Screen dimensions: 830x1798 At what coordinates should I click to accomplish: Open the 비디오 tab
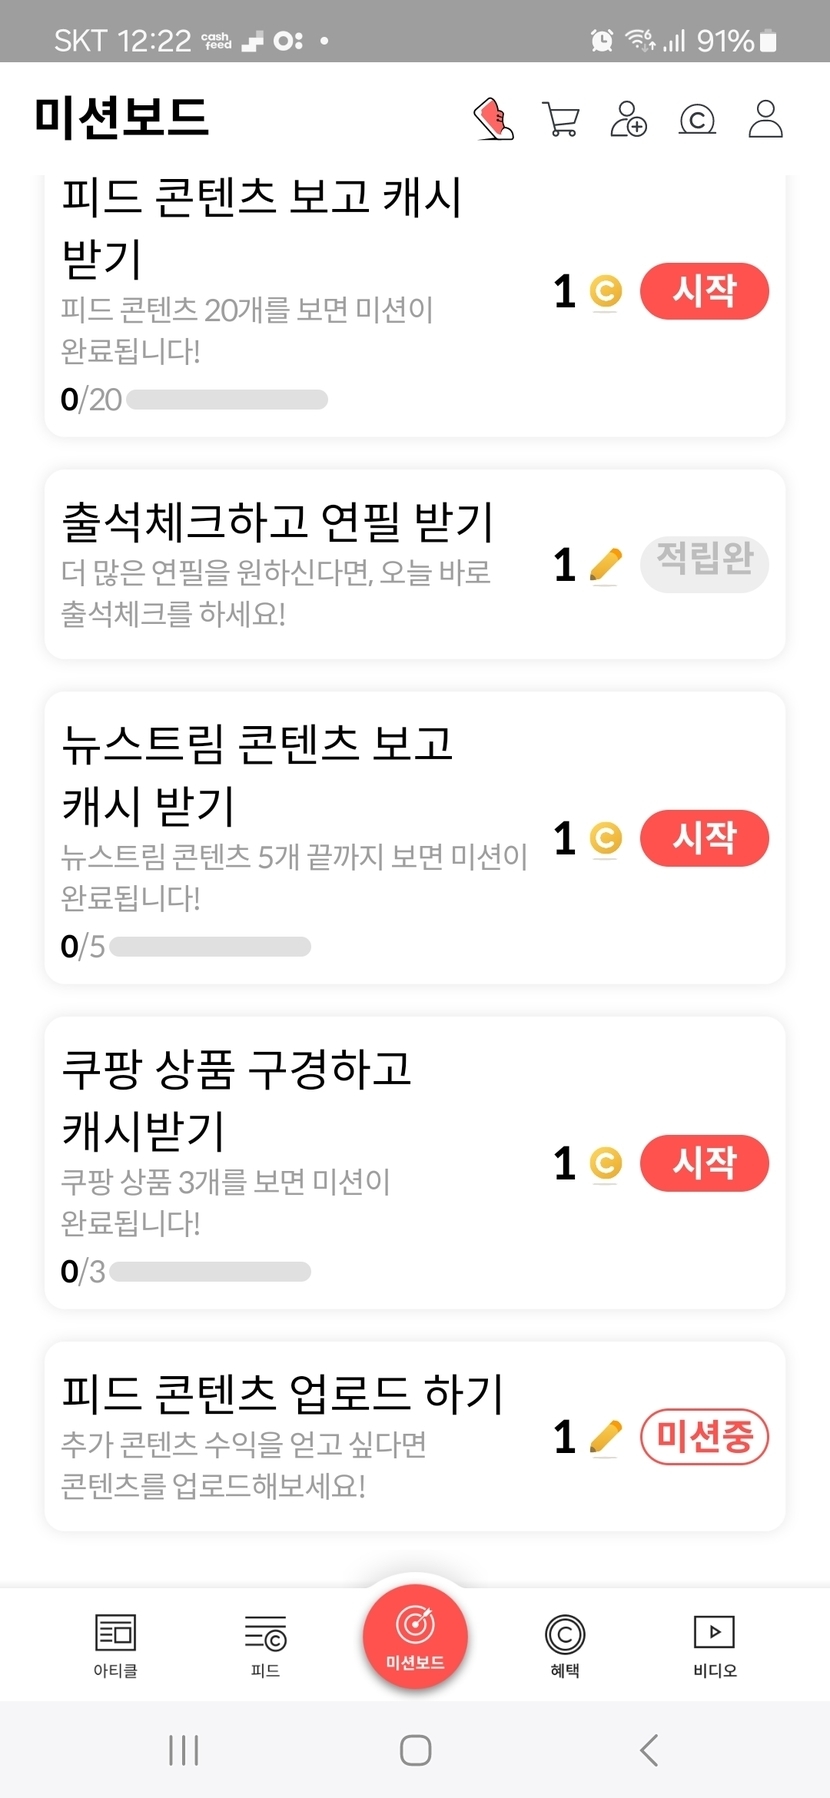pos(714,1644)
